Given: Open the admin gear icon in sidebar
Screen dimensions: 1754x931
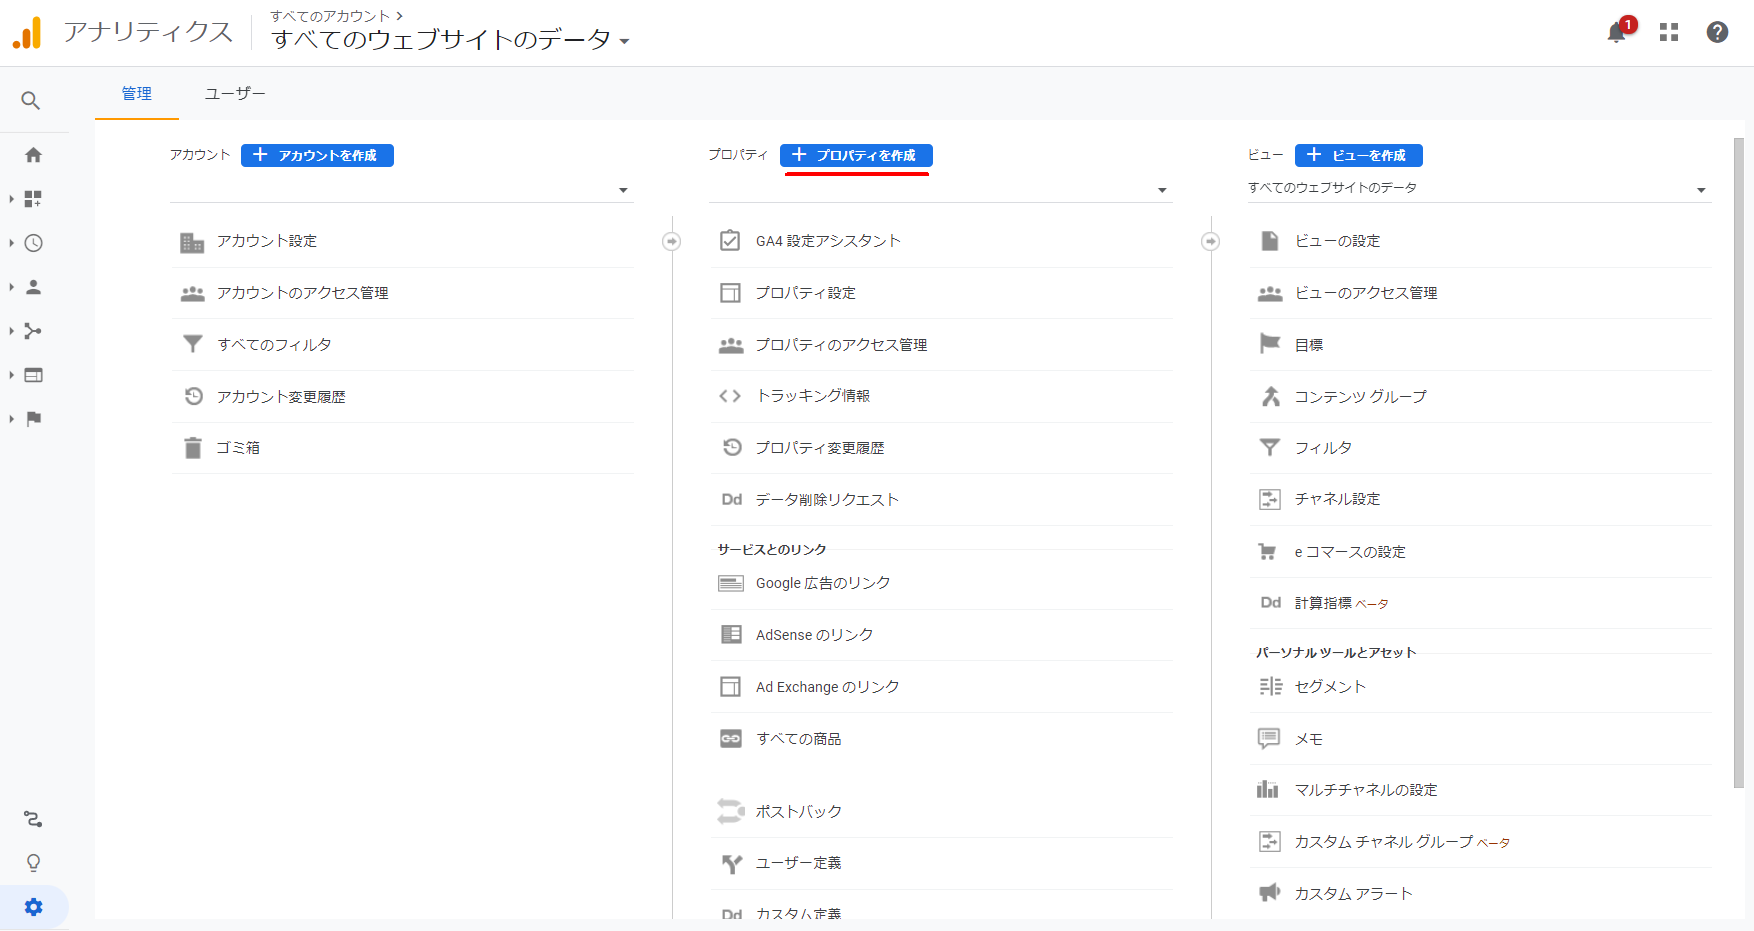Looking at the screenshot, I should [x=34, y=907].
